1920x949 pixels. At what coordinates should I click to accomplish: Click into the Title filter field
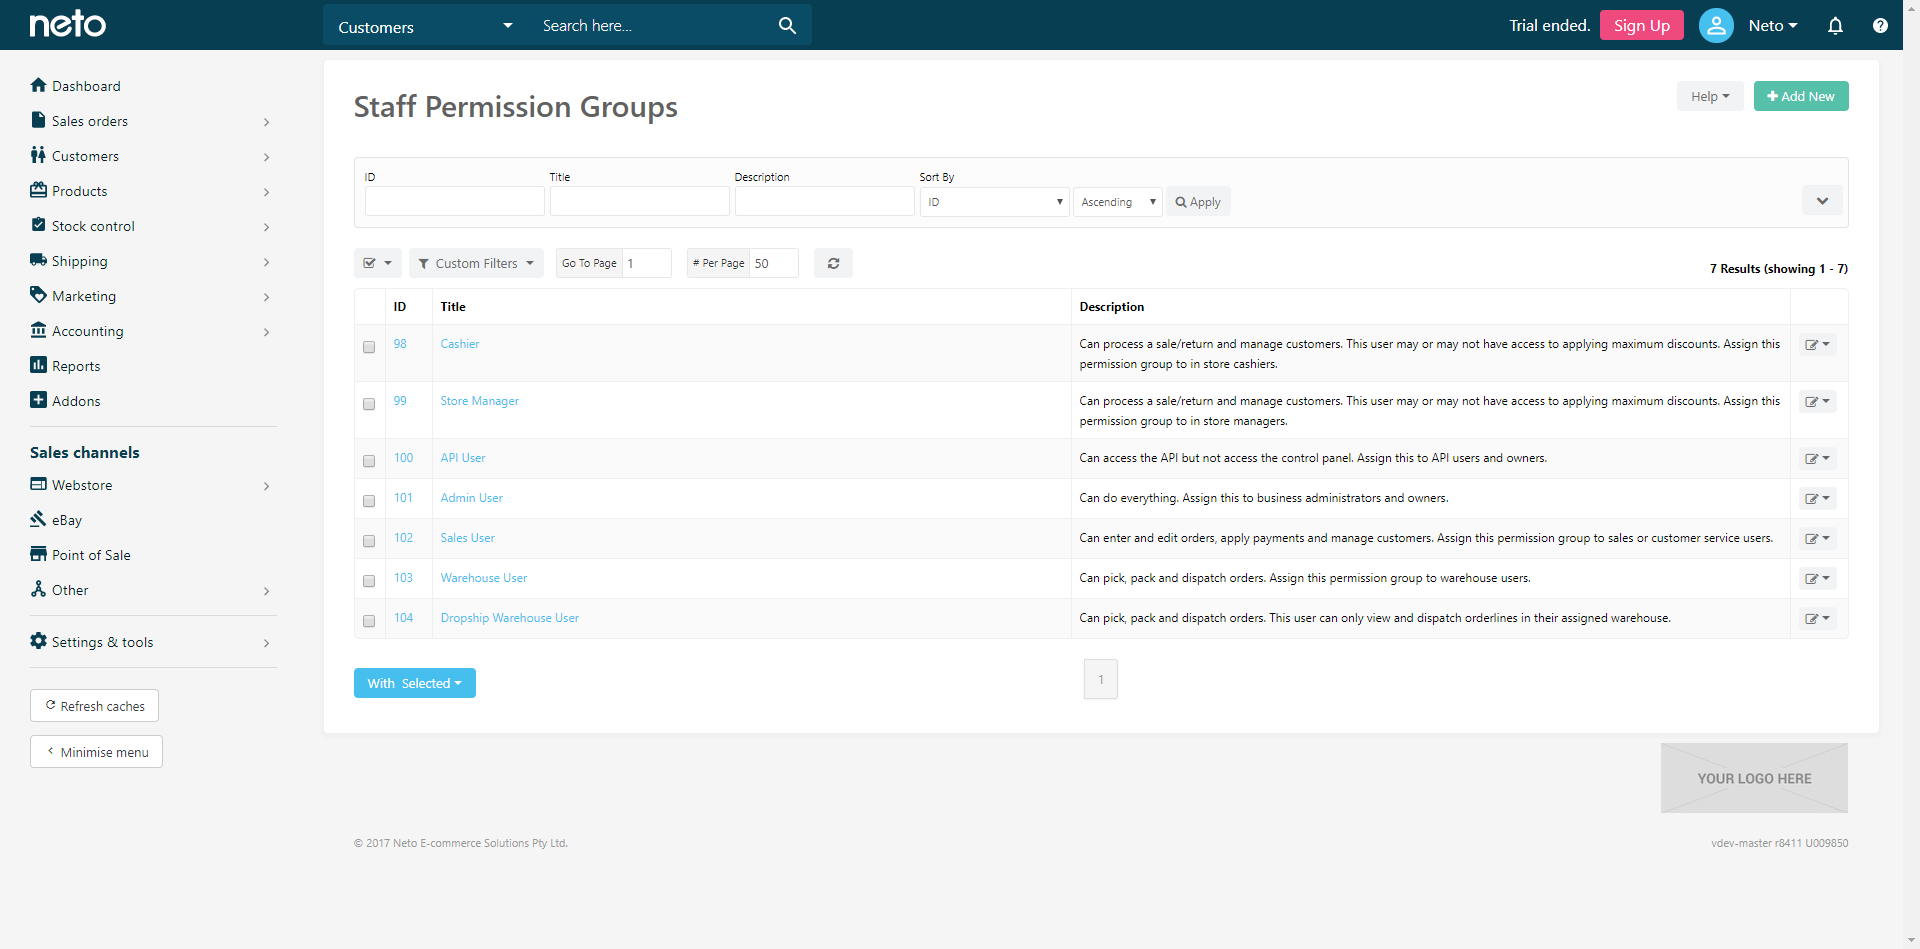(x=639, y=201)
